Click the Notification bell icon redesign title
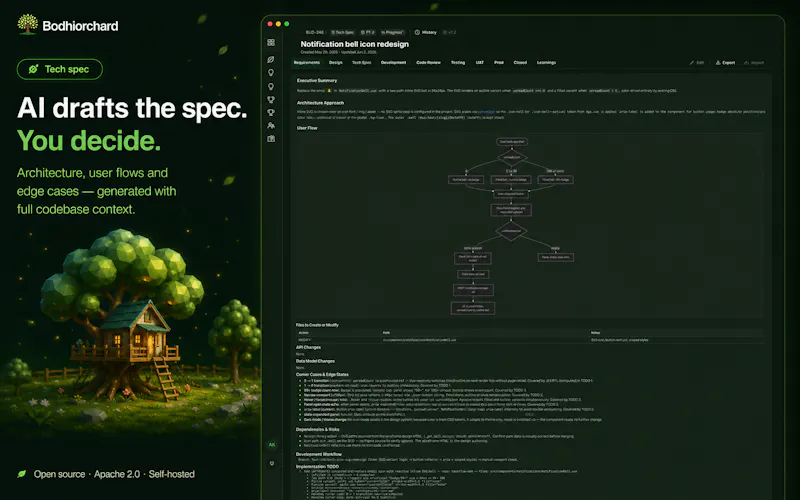 pyautogui.click(x=355, y=44)
